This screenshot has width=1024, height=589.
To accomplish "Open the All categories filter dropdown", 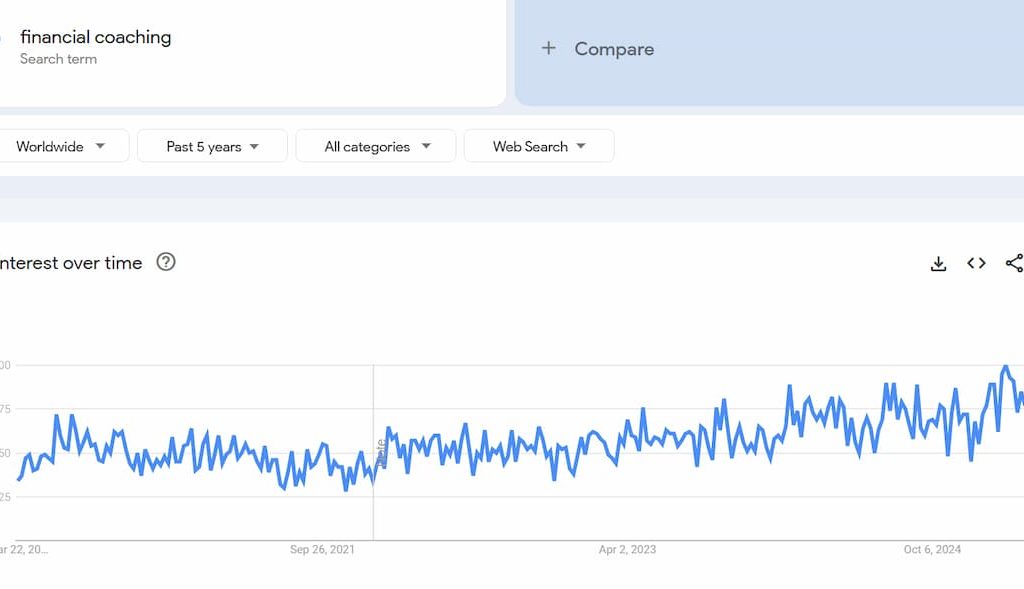I will (x=376, y=146).
